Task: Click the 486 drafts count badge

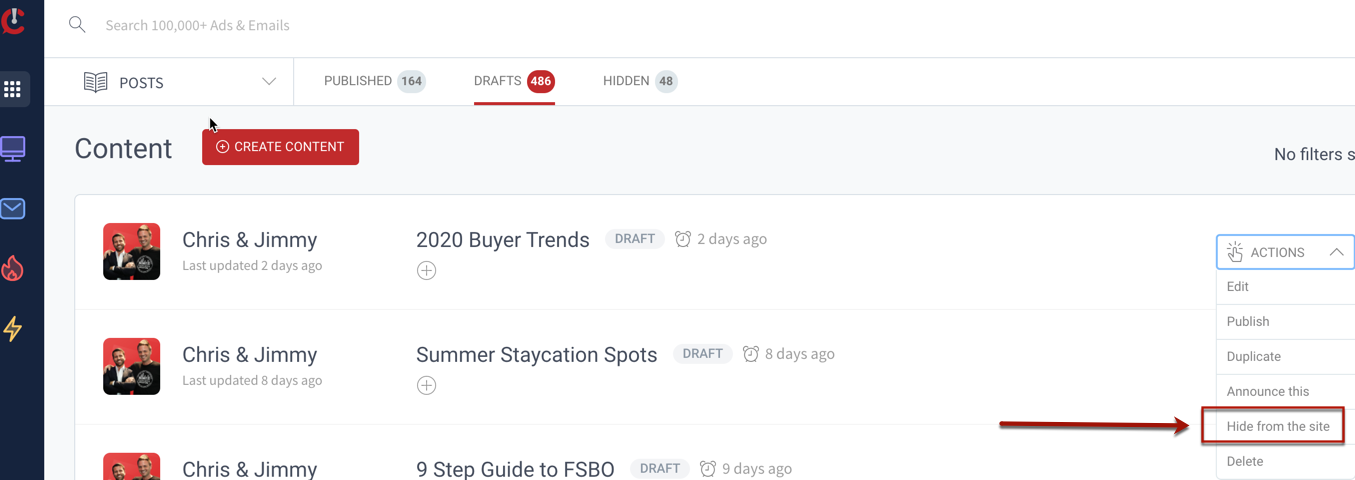Action: tap(541, 81)
